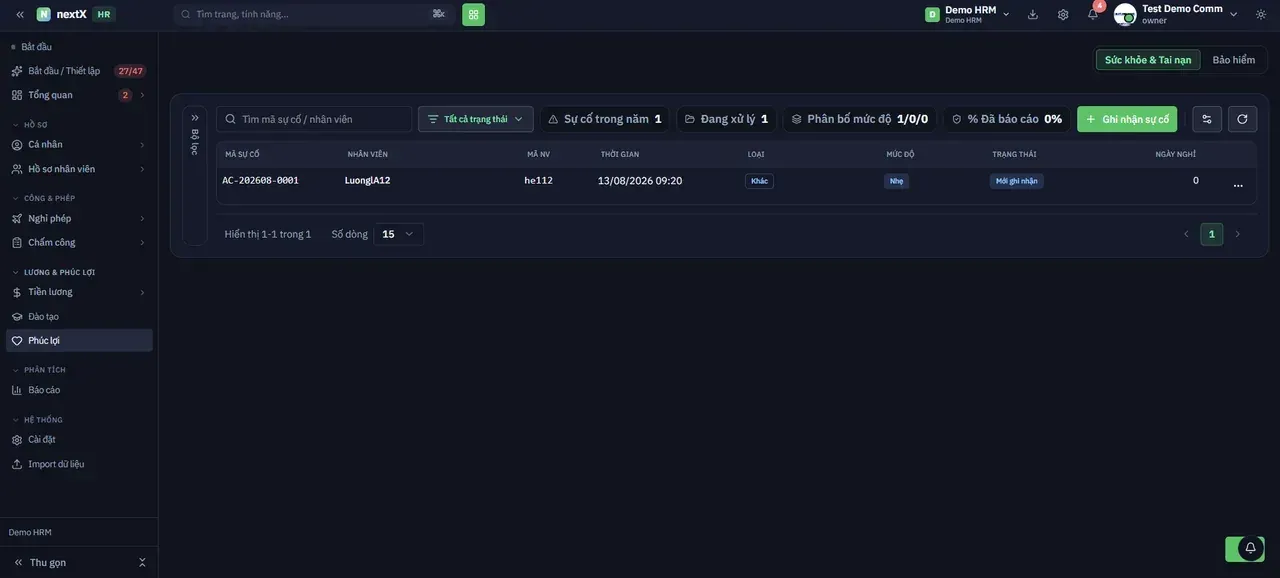Expand the Nghỉ phép sidebar item
Viewport: 1280px width, 578px height.
click(79, 219)
